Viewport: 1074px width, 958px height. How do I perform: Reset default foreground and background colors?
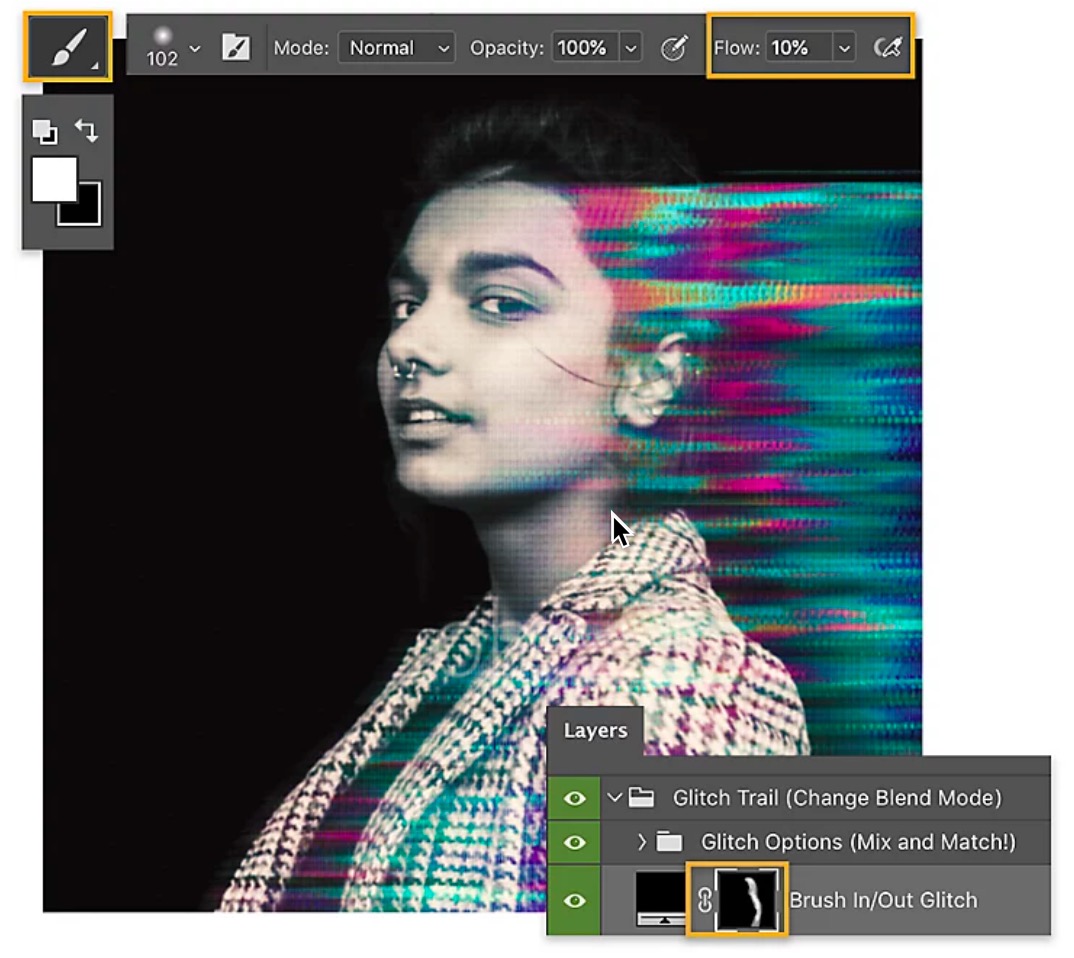click(44, 131)
